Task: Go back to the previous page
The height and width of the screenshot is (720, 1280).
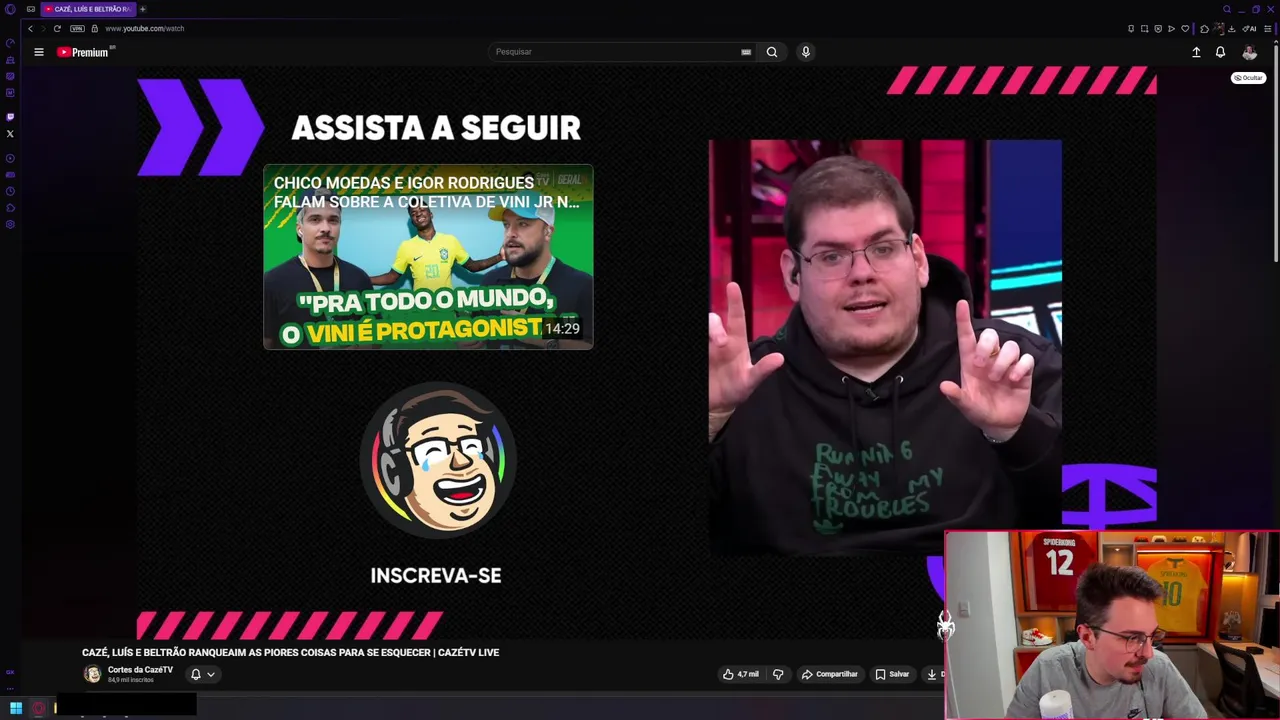Action: coord(30,29)
